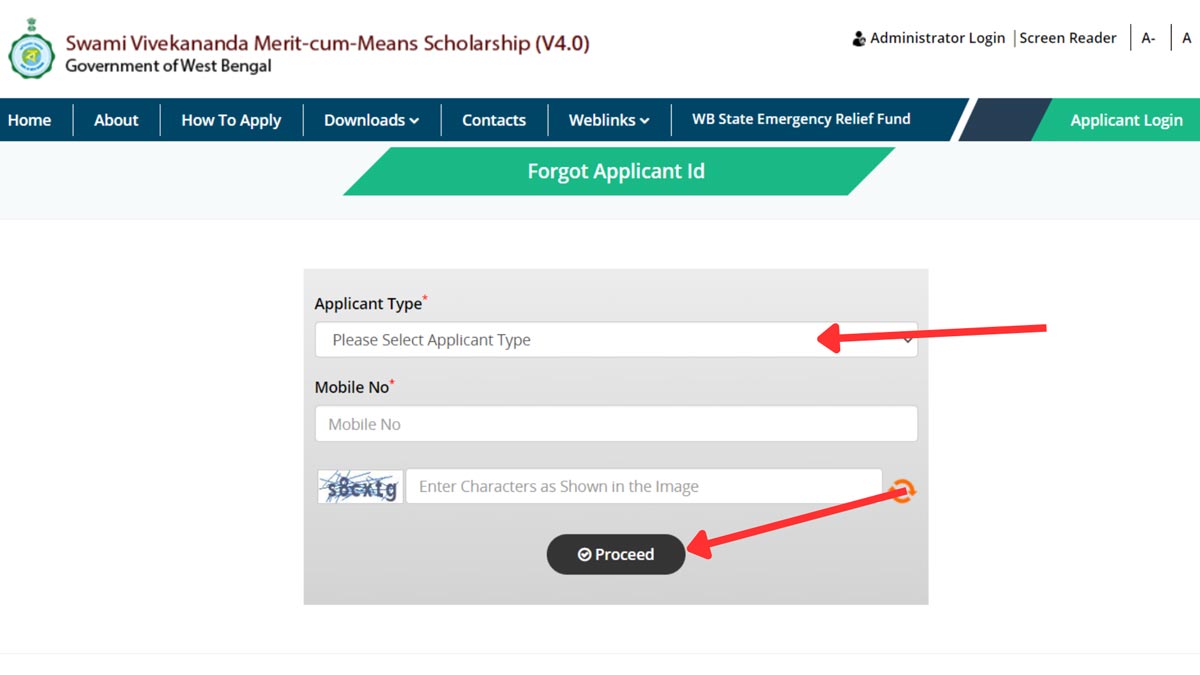
Task: Click the Applicant Type dropdown chevron
Action: (907, 340)
